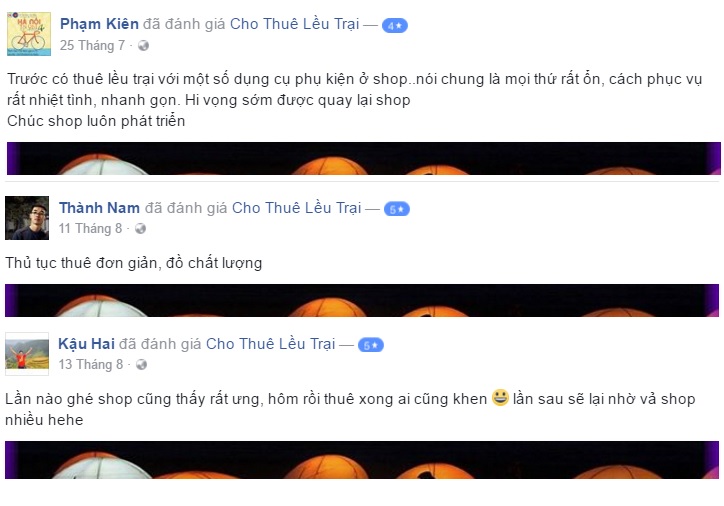Viewport: 724px width, 506px height.
Task: Open the Cho Thuê Lều Trại page link in Phạm Kiên's review
Action: pos(295,24)
